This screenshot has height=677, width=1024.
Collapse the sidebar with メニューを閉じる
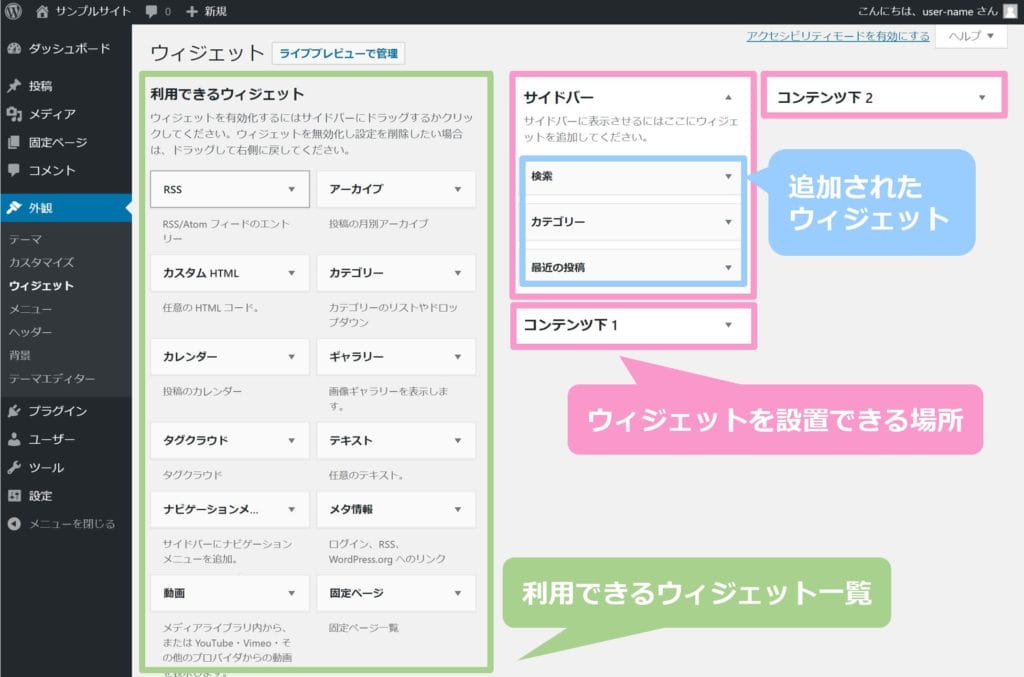[x=71, y=524]
